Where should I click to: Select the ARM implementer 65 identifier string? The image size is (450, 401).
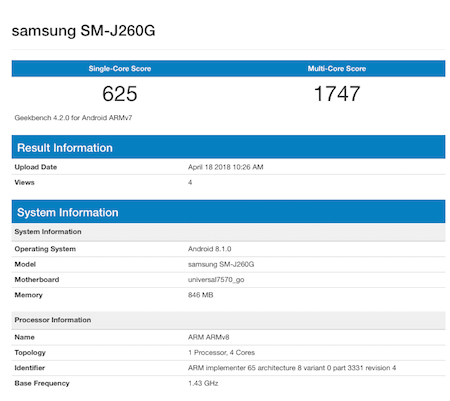click(x=292, y=368)
